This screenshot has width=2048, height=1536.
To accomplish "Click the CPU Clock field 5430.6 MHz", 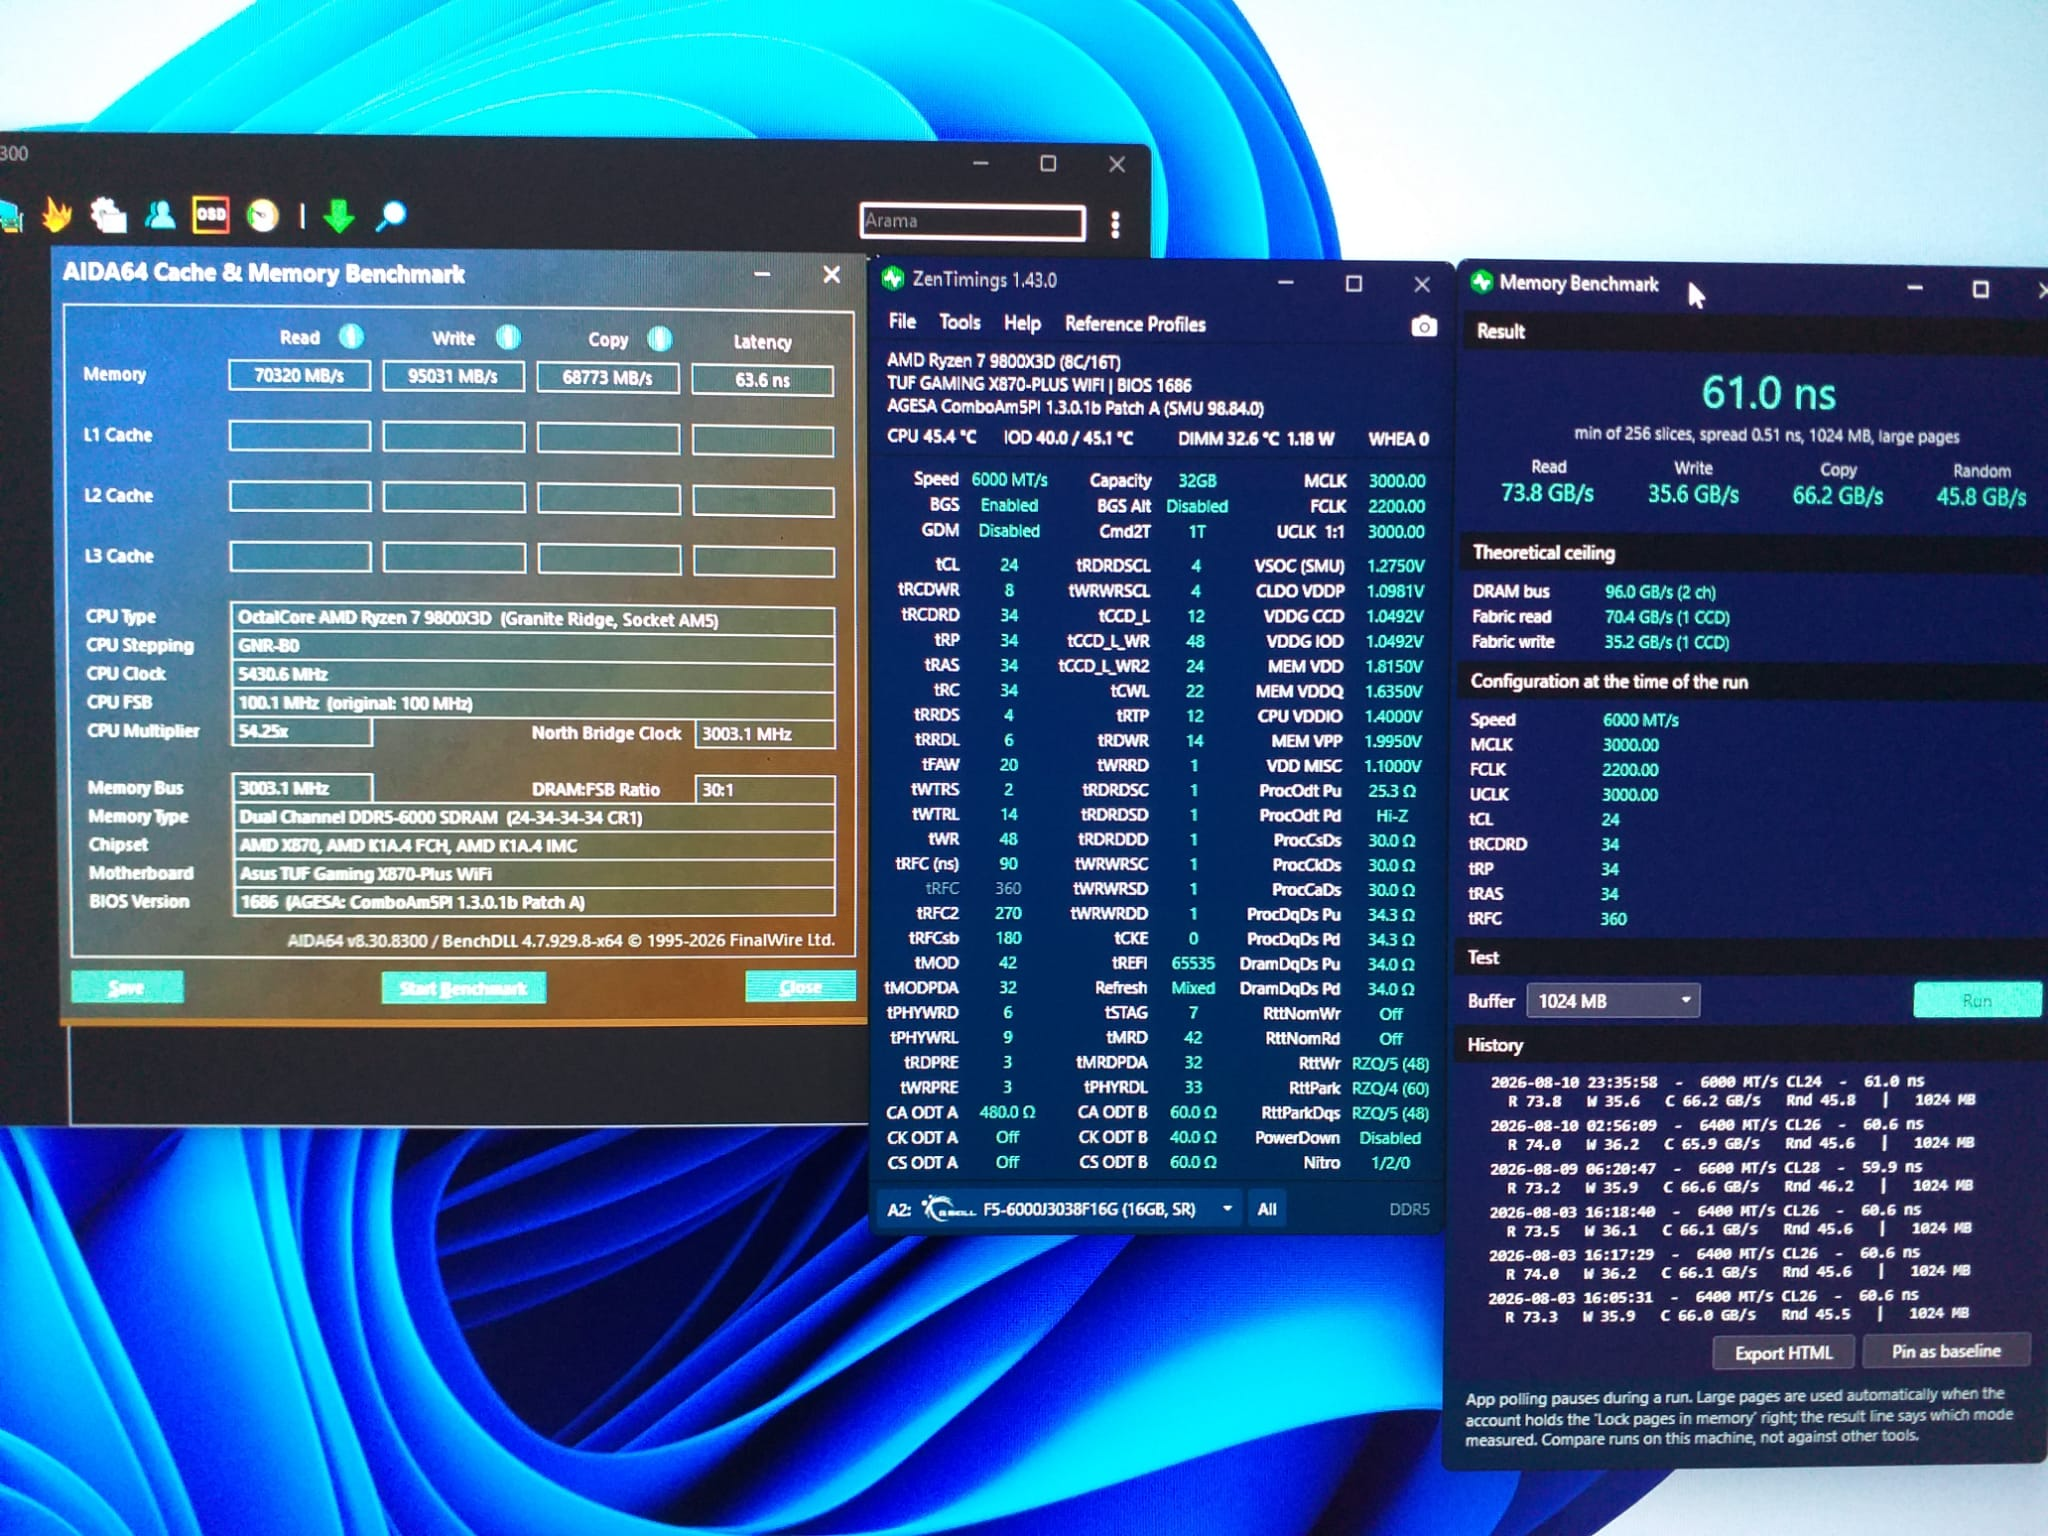I will point(533,674).
